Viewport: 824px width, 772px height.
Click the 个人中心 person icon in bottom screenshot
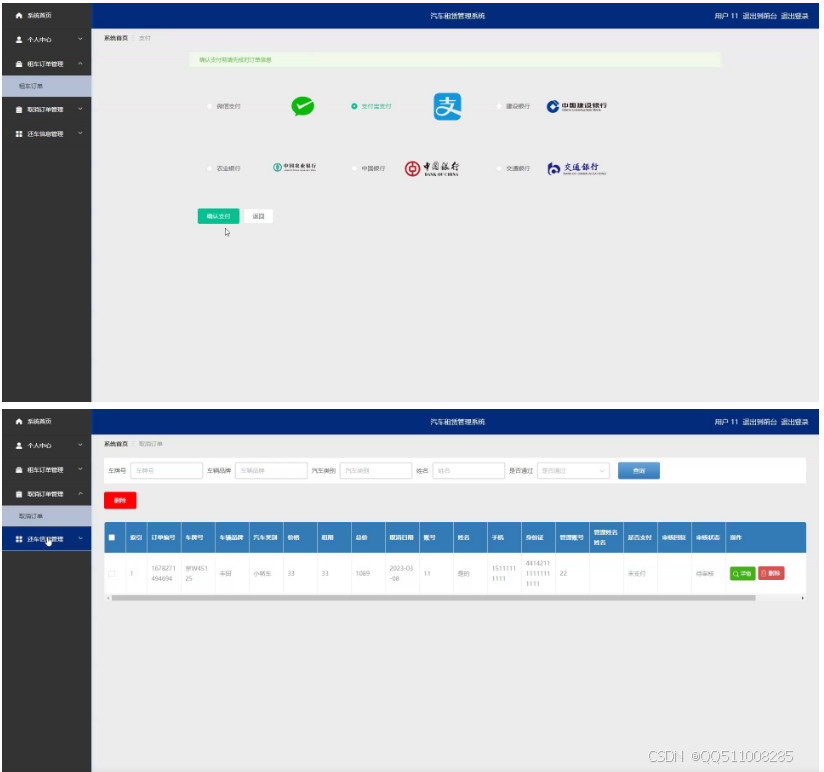(19, 446)
